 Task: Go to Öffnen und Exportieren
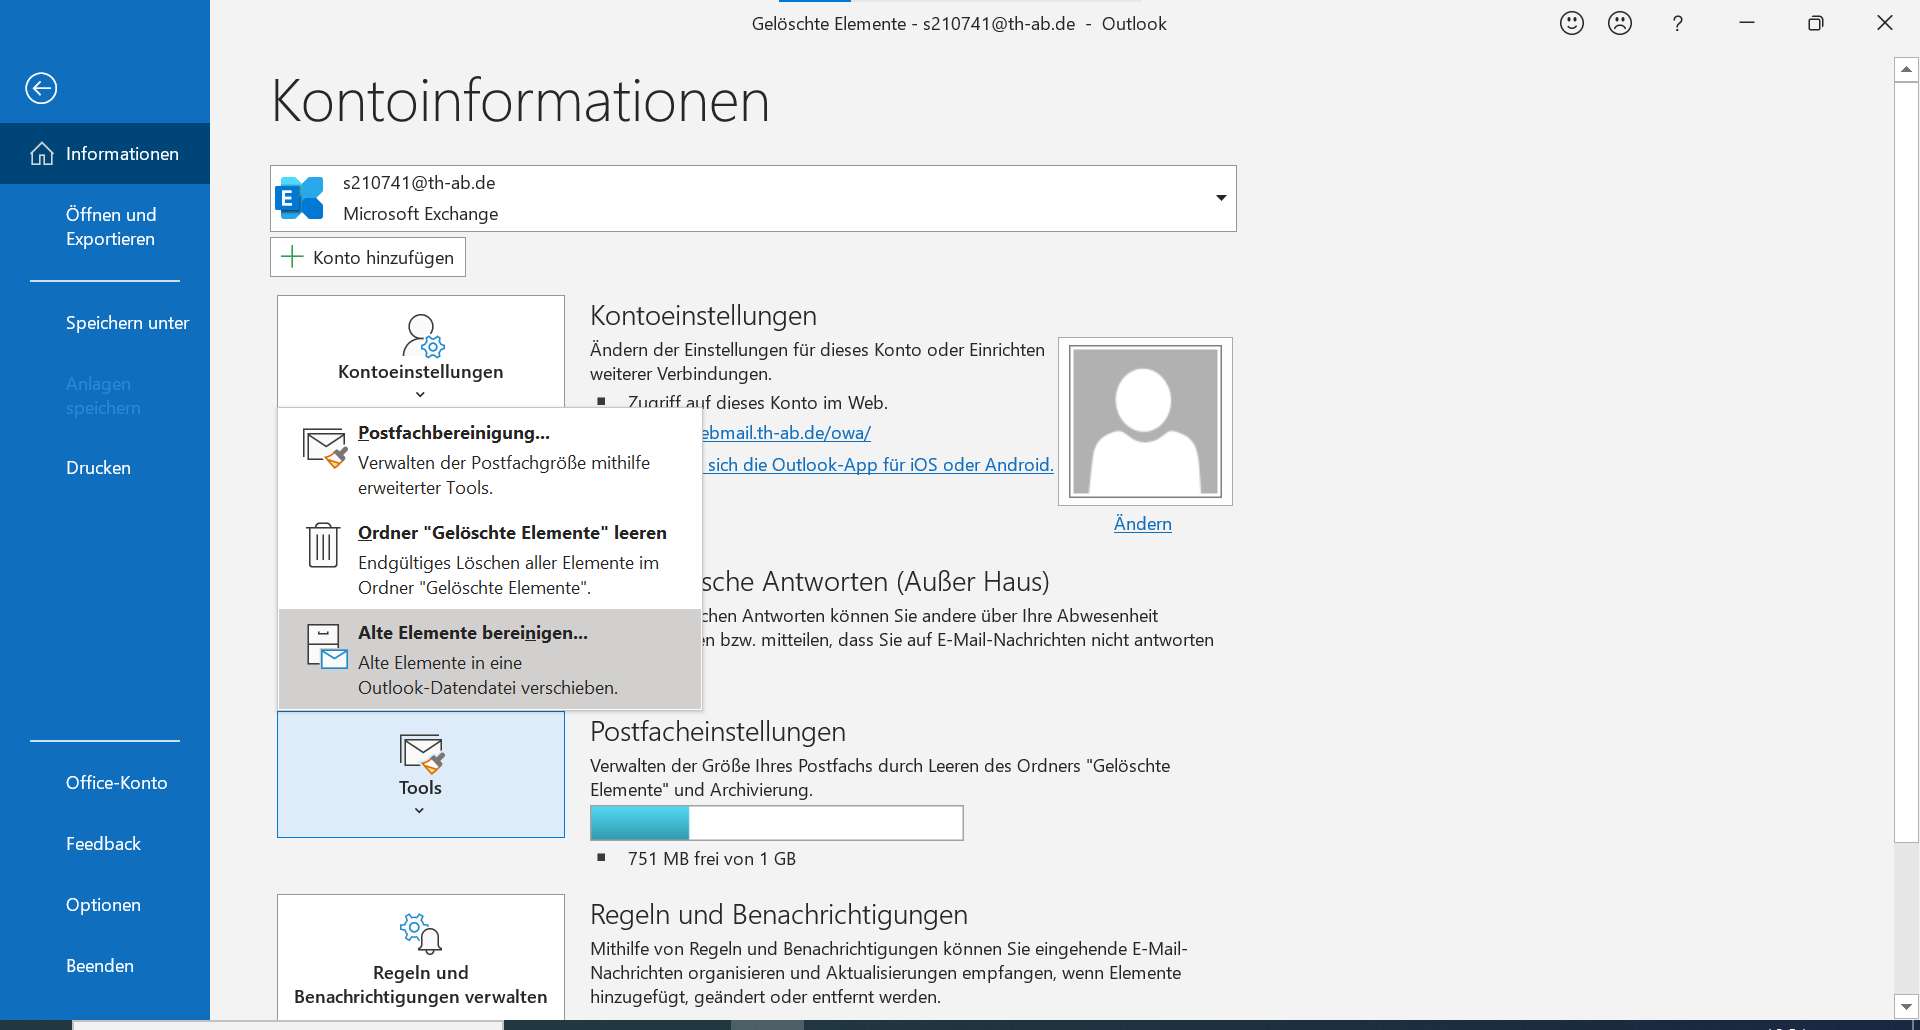coord(105,227)
